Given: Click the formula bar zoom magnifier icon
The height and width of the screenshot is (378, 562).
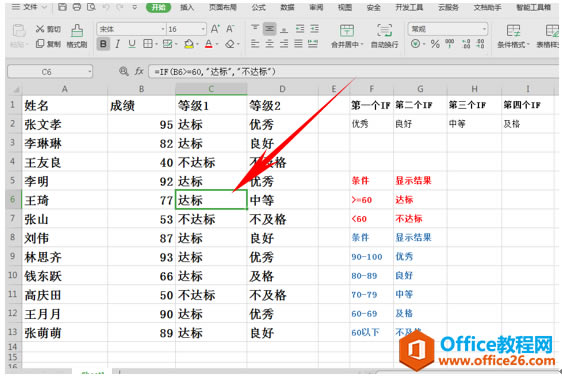Looking at the screenshot, I should [124, 71].
